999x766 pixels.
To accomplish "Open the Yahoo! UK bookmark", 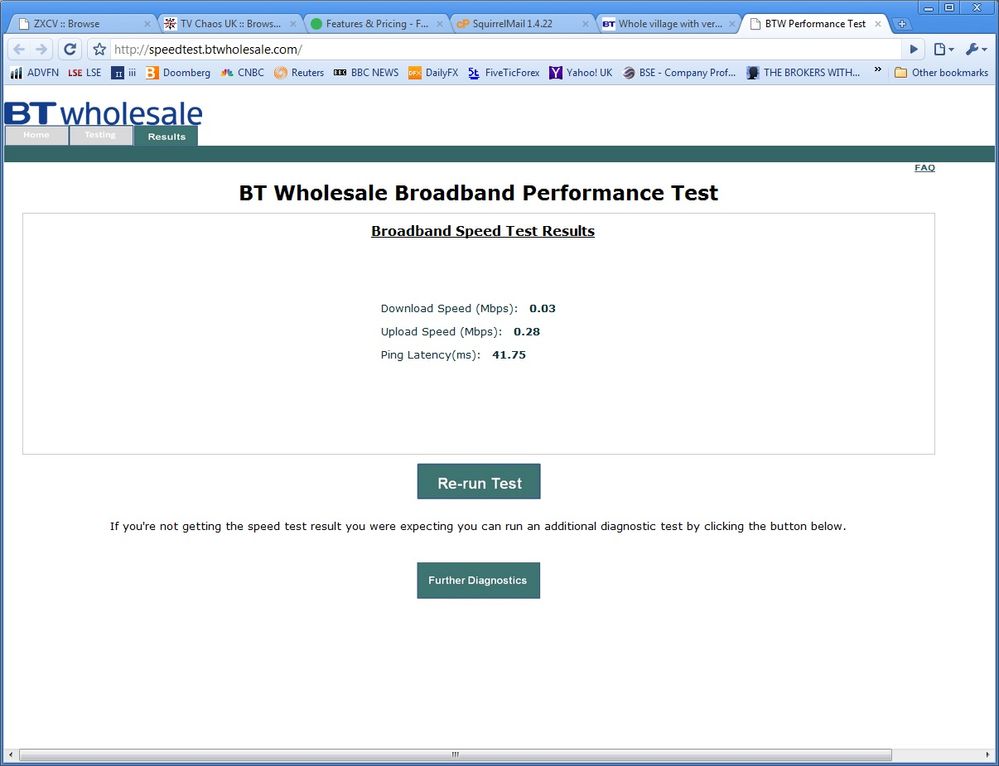I will point(580,73).
